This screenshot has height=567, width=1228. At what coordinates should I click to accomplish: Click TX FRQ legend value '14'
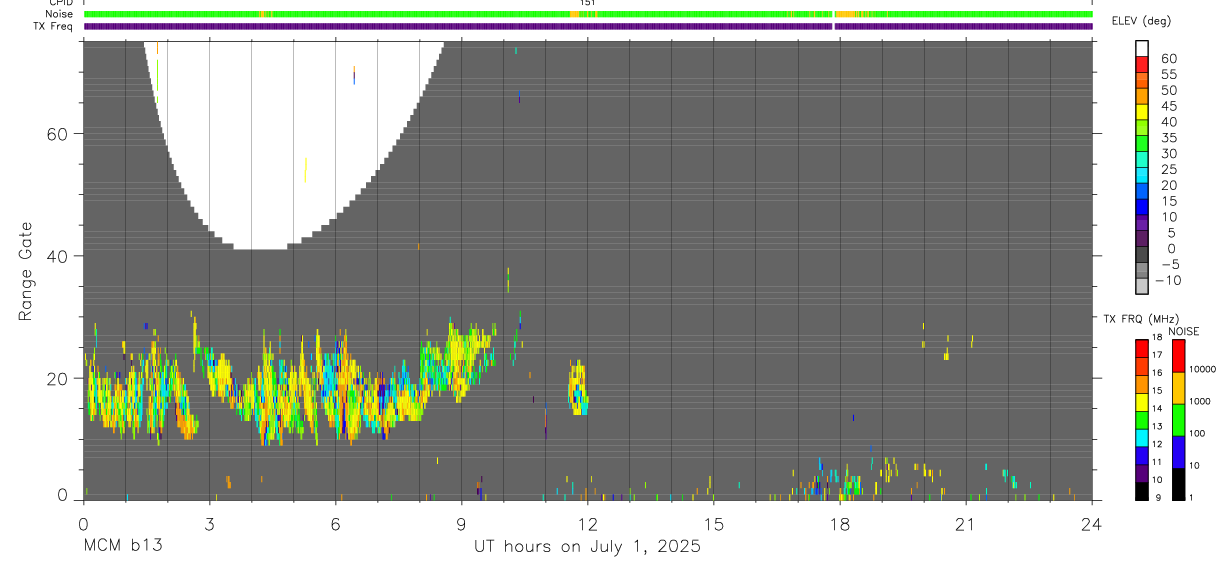click(1157, 408)
